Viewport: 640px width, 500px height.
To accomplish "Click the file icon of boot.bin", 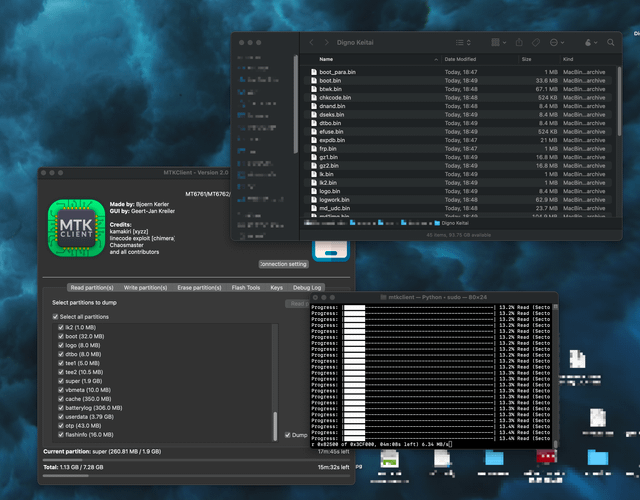I will pyautogui.click(x=314, y=80).
